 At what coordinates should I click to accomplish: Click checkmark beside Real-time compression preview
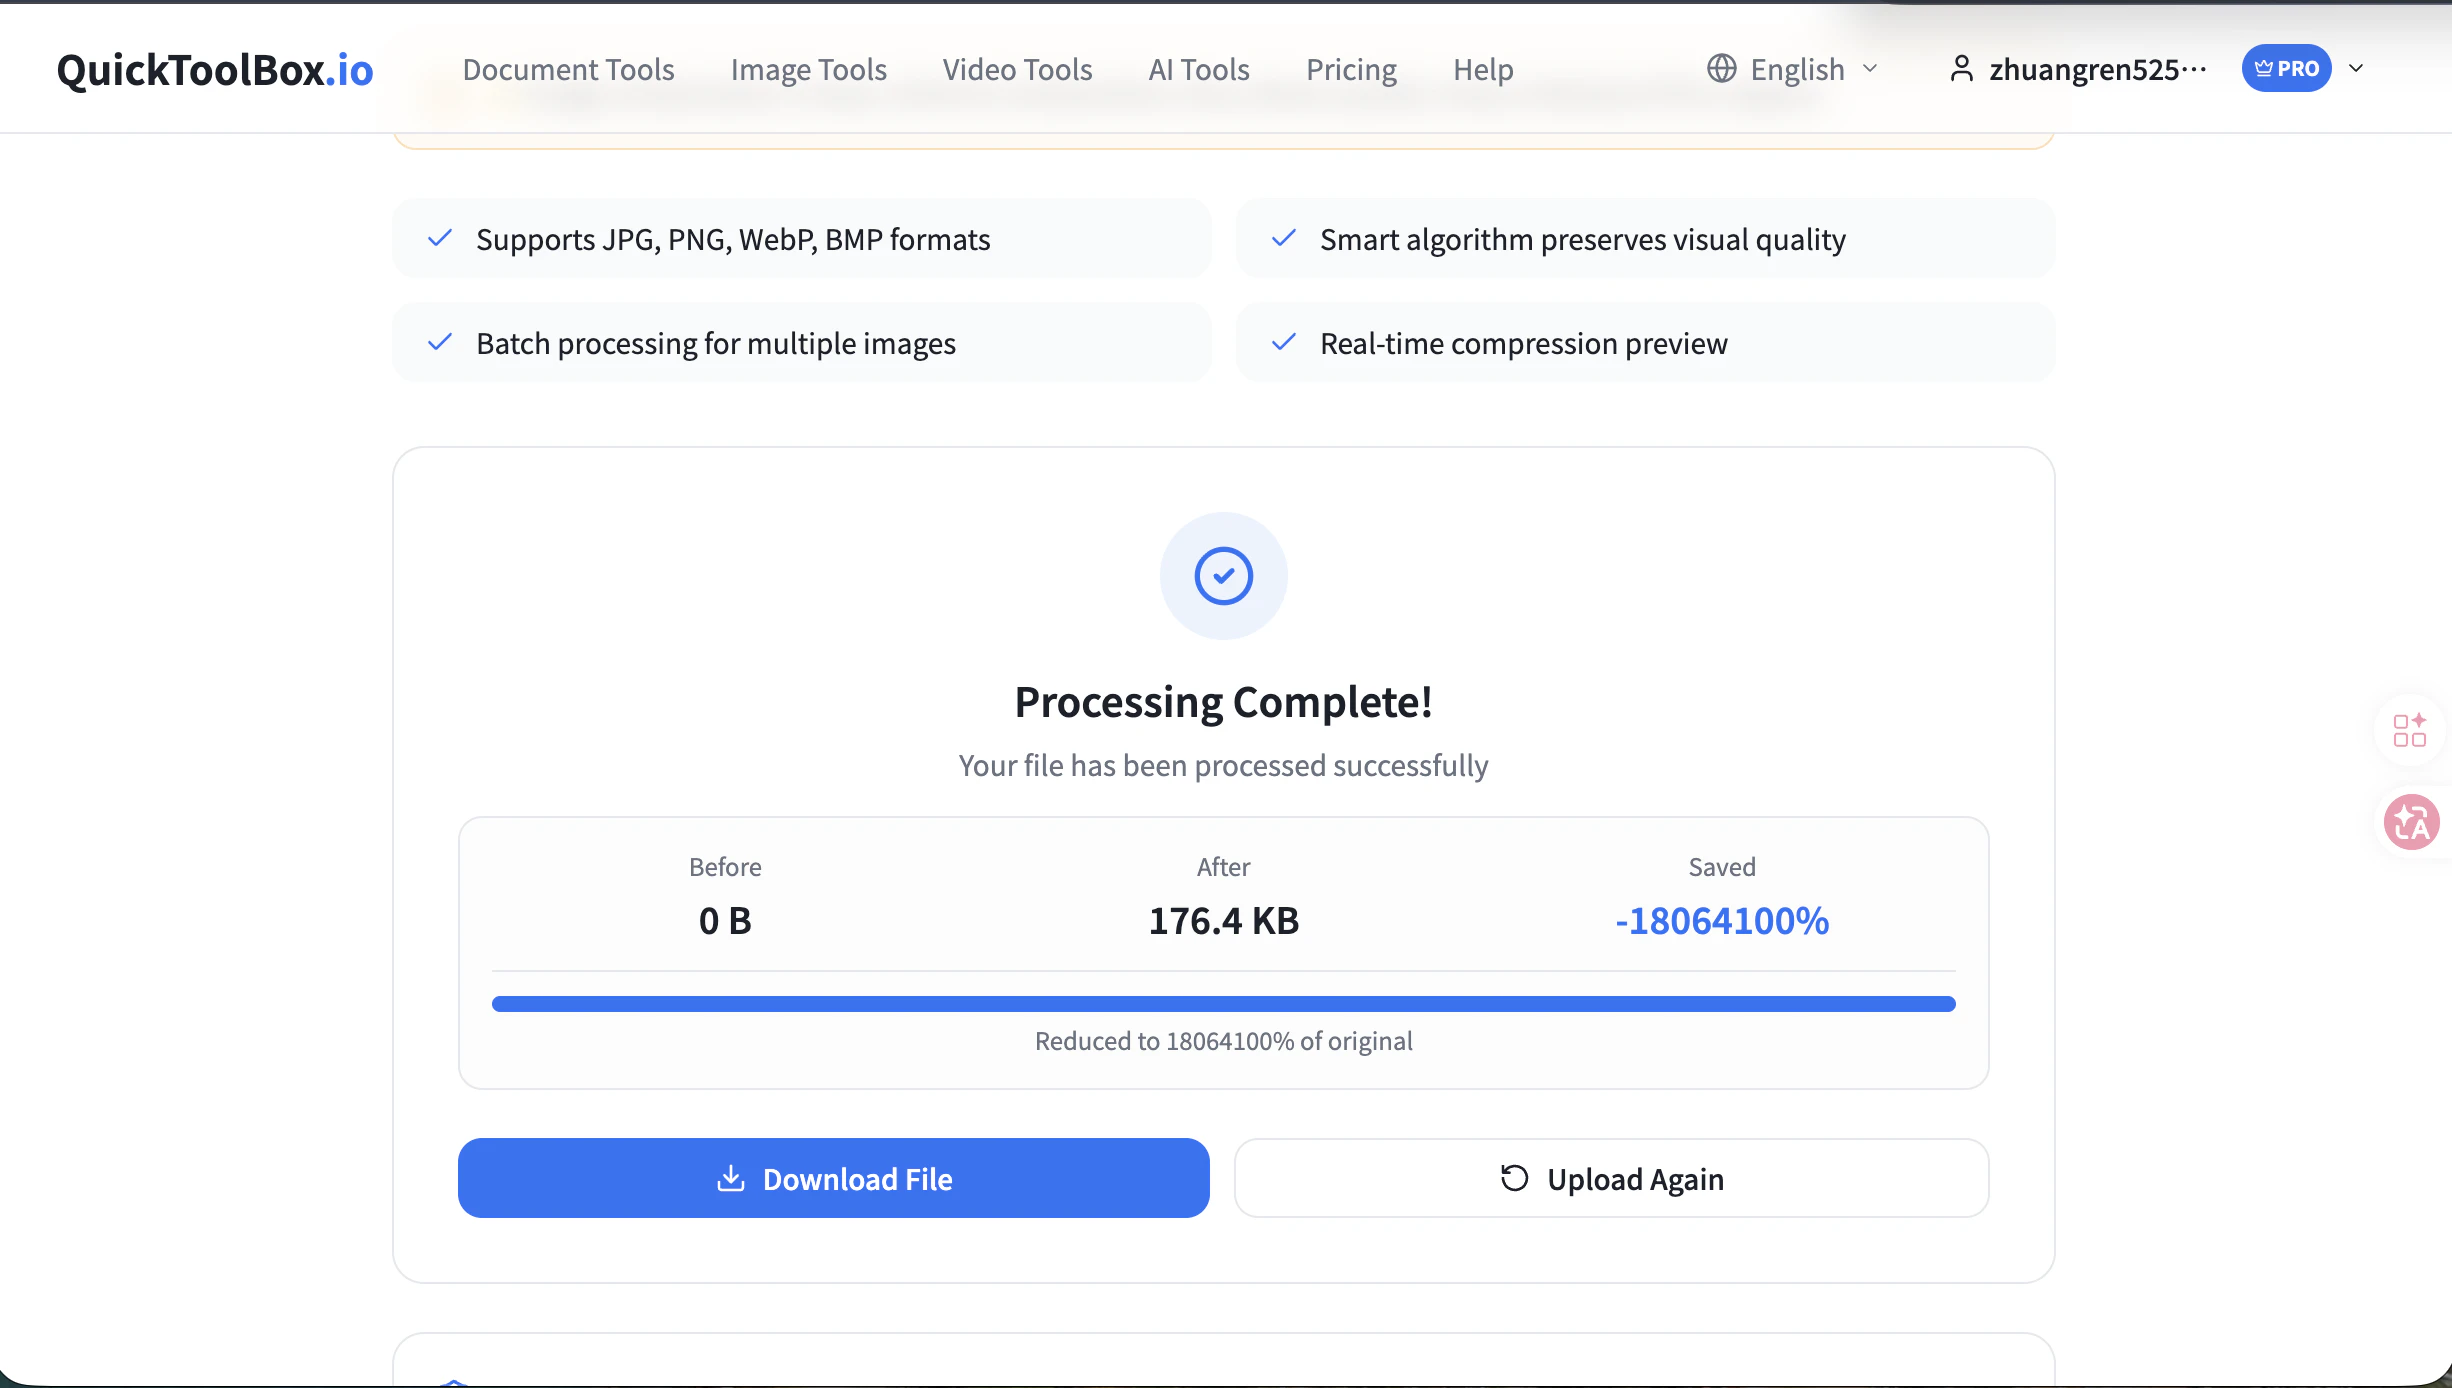[x=1284, y=342]
